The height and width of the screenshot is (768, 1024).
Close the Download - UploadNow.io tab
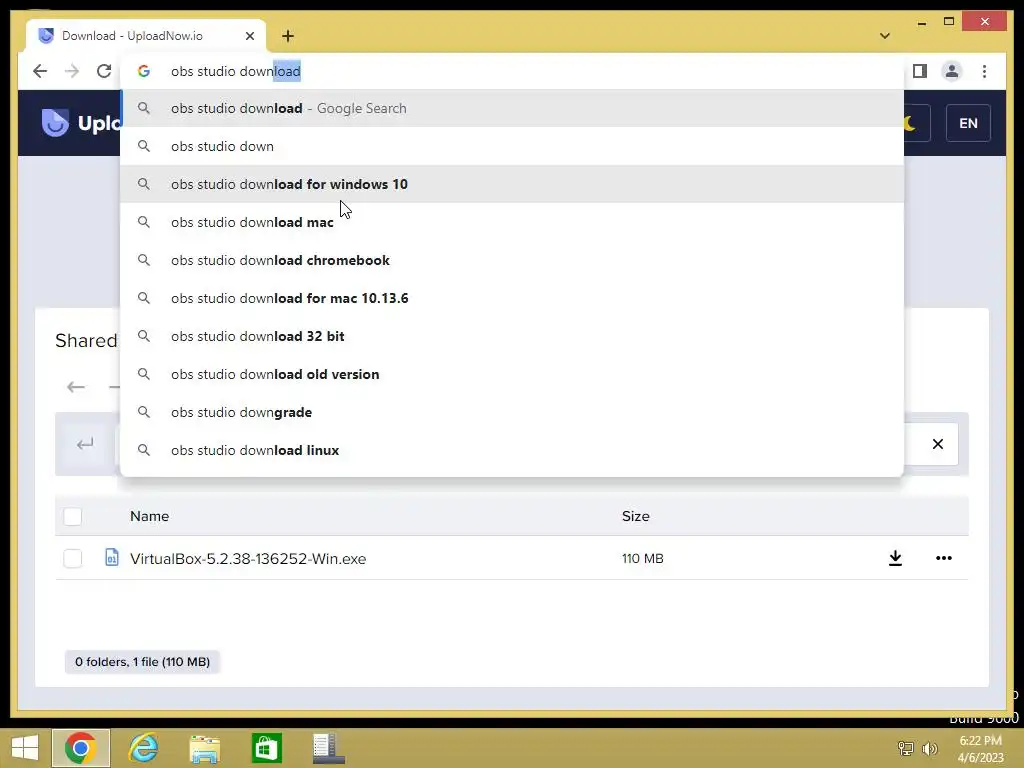pos(249,36)
